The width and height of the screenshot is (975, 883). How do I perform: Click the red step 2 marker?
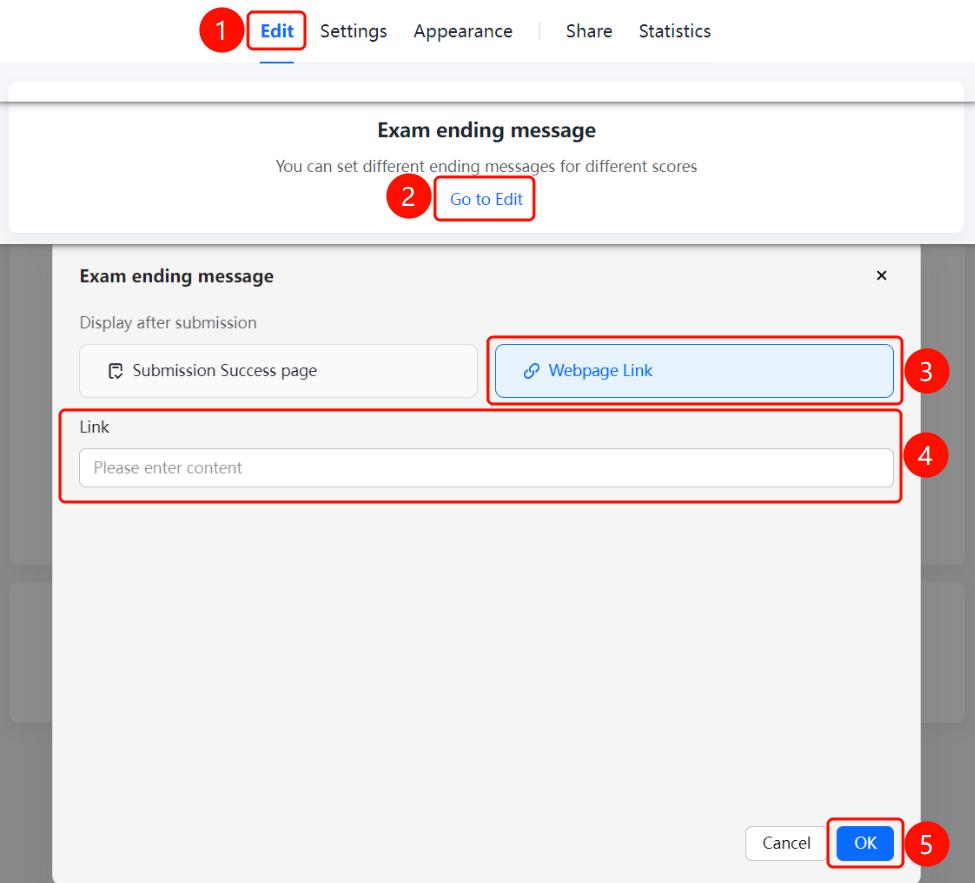[x=409, y=196]
